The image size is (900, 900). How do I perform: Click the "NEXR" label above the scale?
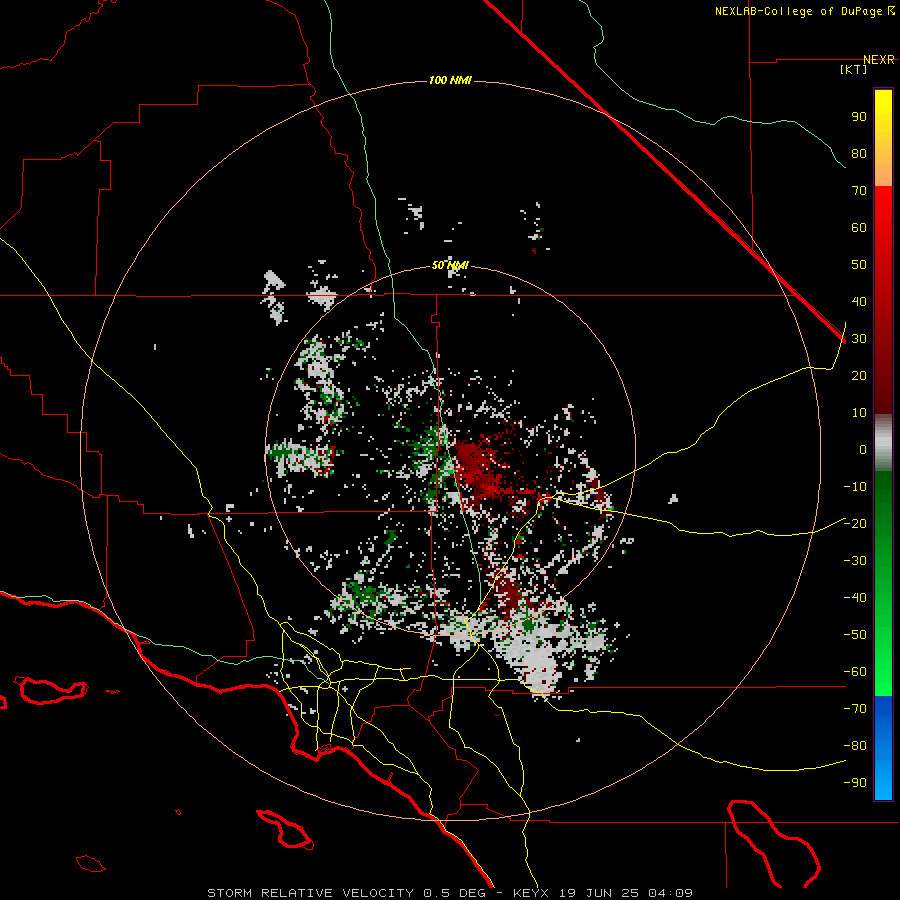(879, 60)
